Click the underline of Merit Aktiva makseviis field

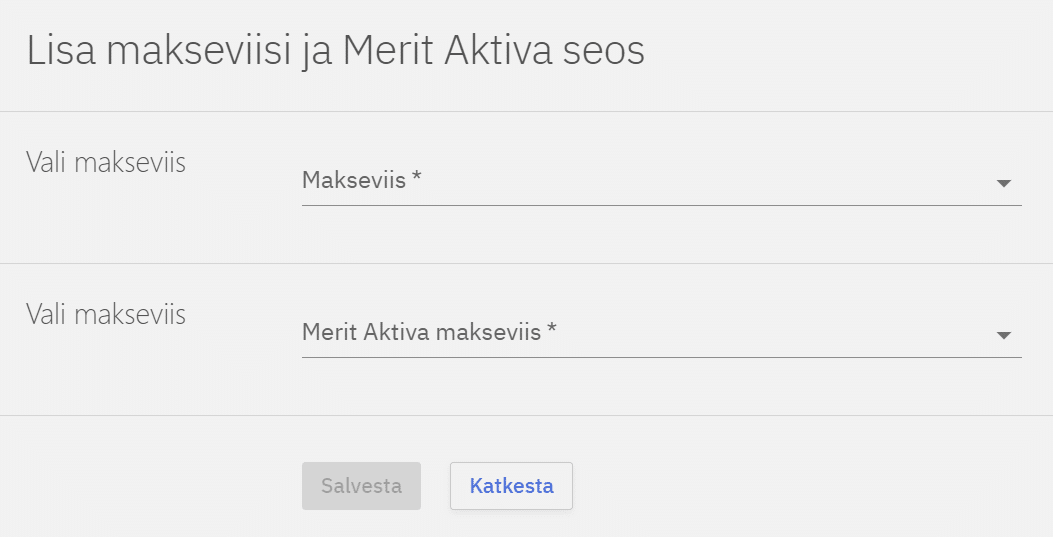click(660, 357)
